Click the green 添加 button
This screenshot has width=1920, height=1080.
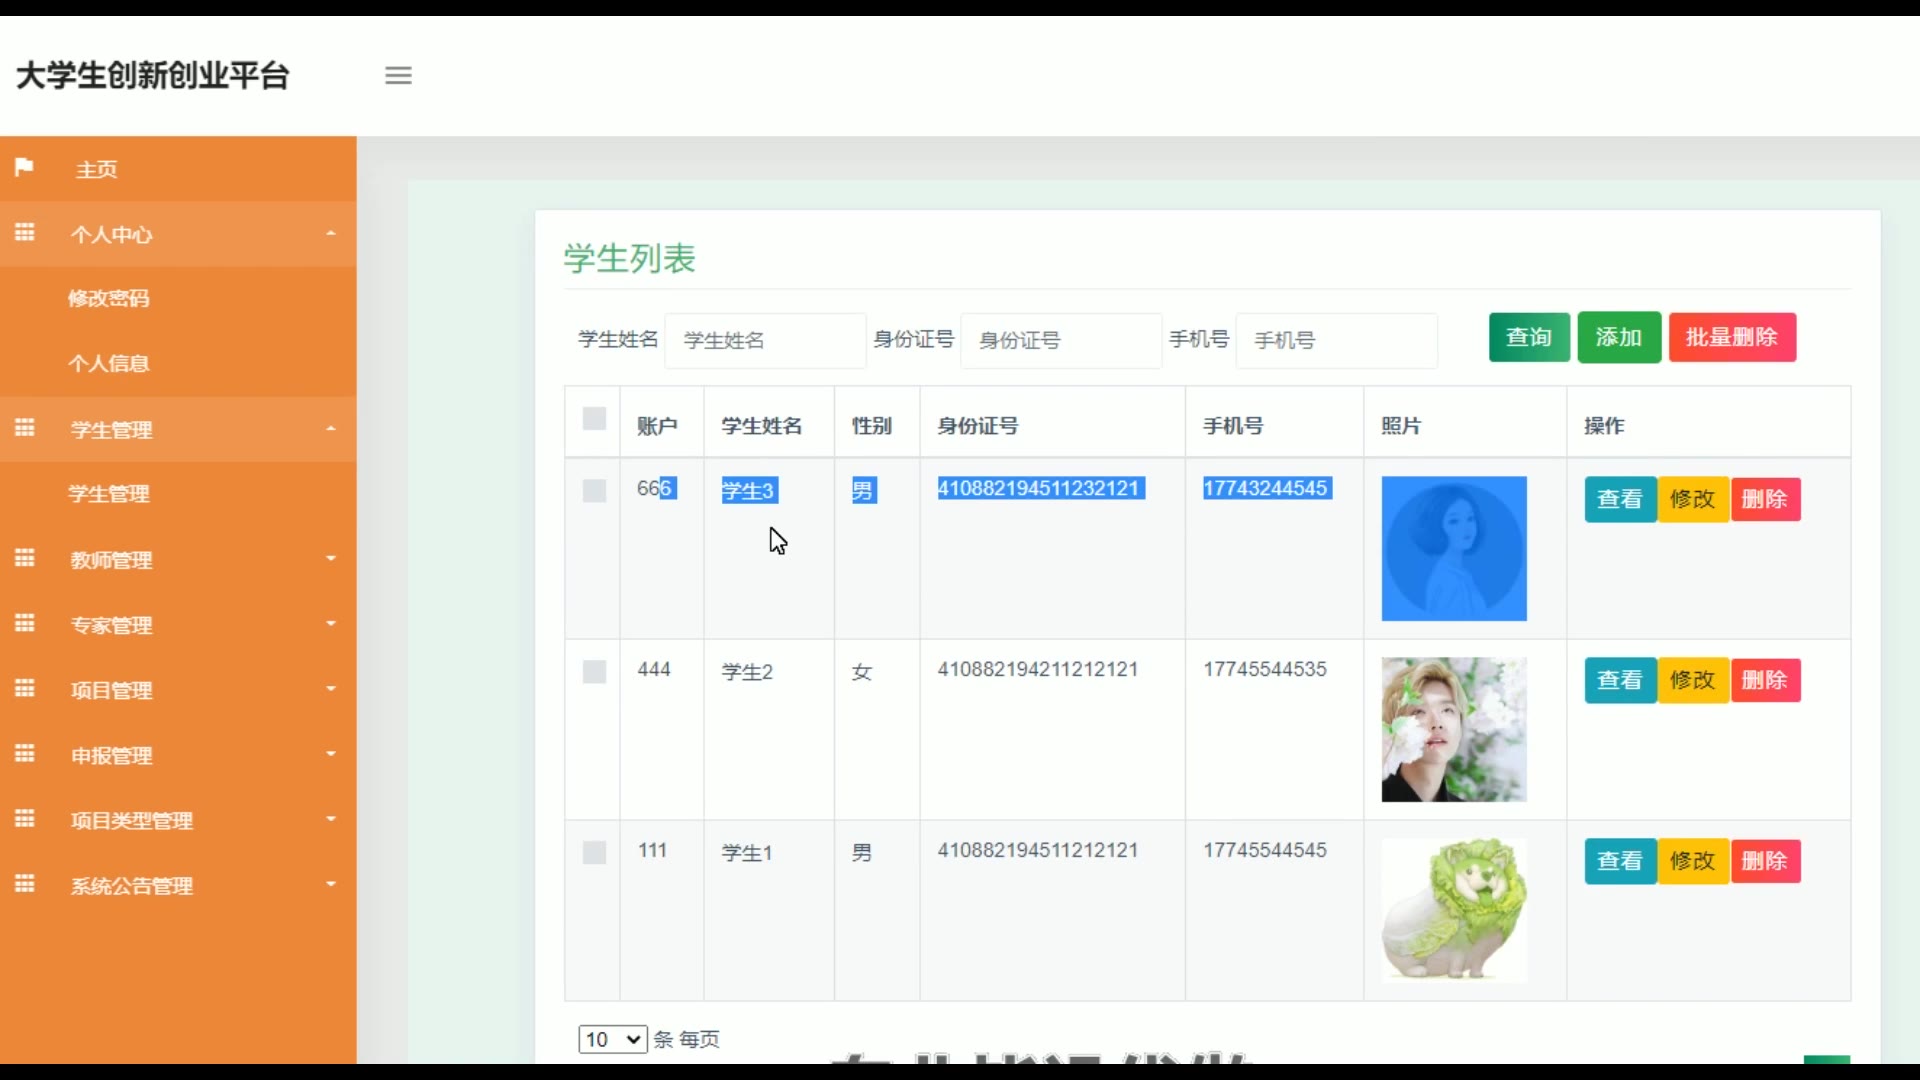pos(1619,337)
